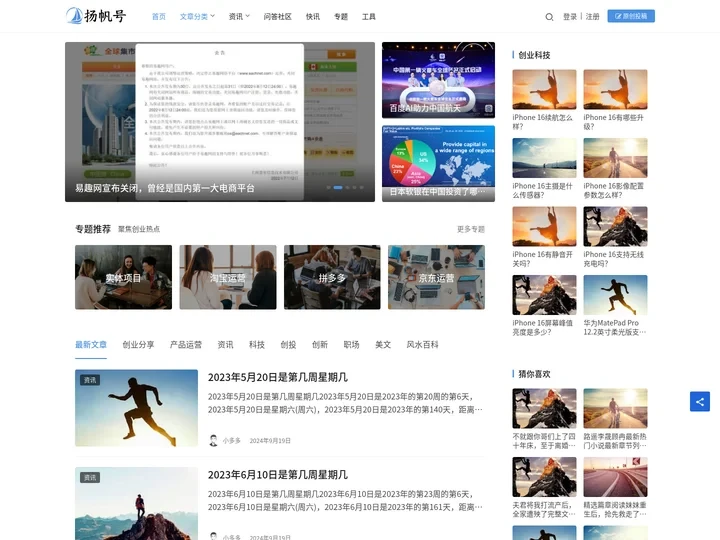
Task: Select the 产品运营 tab
Action: 186,344
